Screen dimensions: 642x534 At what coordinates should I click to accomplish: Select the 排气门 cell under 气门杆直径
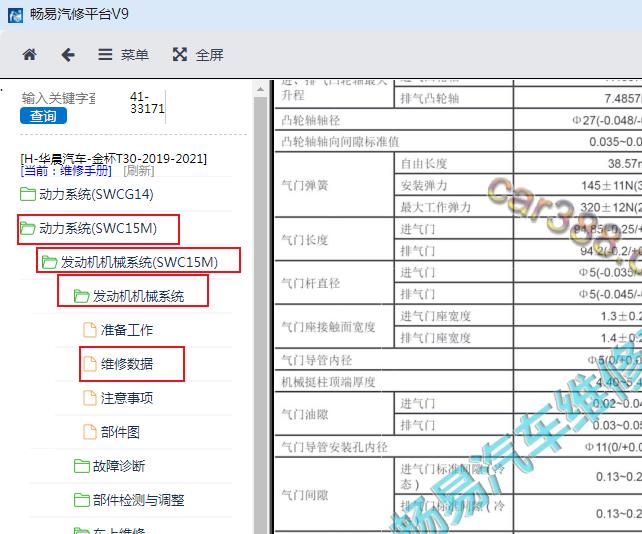454,294
